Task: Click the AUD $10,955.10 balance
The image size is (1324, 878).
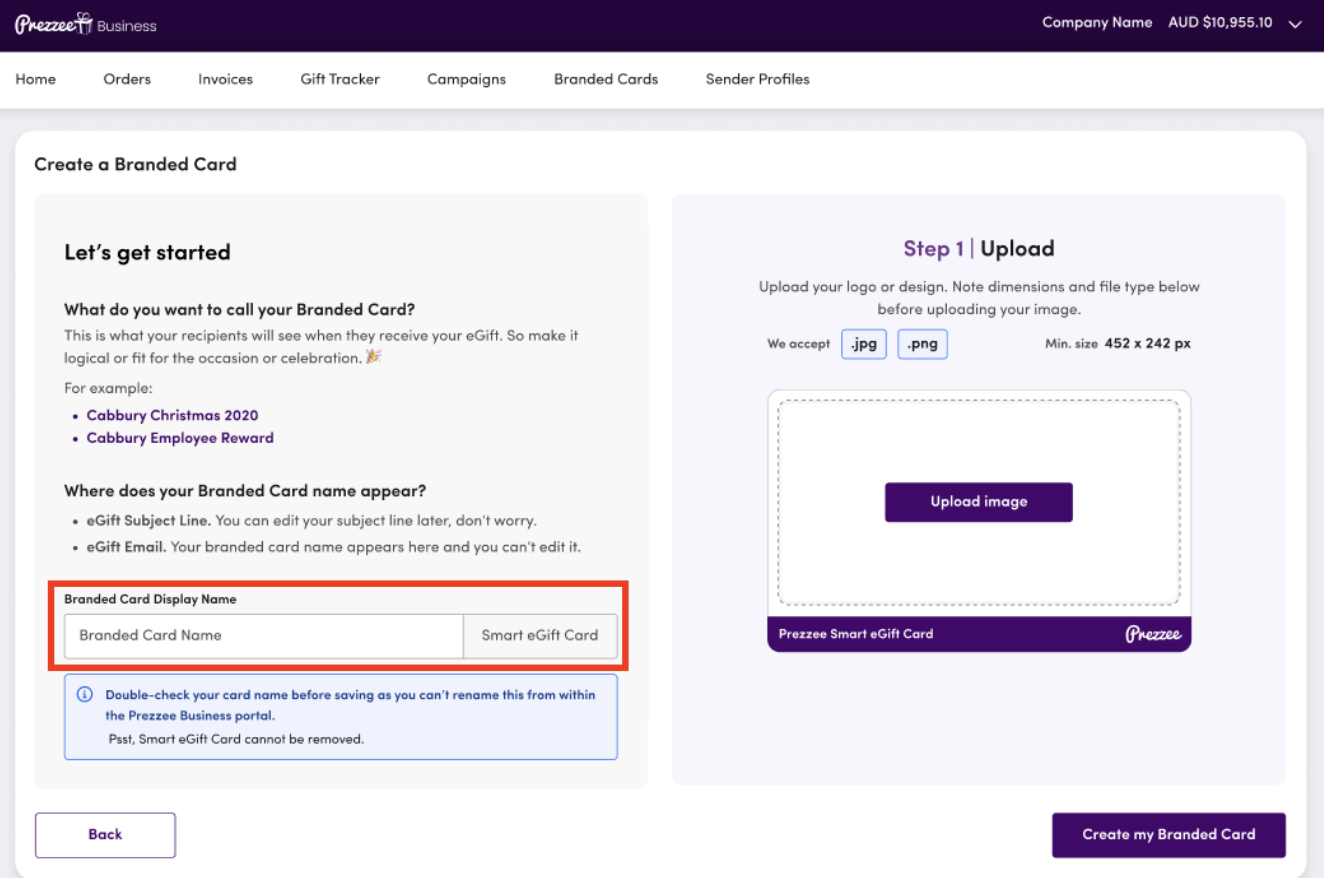Action: click(1220, 22)
